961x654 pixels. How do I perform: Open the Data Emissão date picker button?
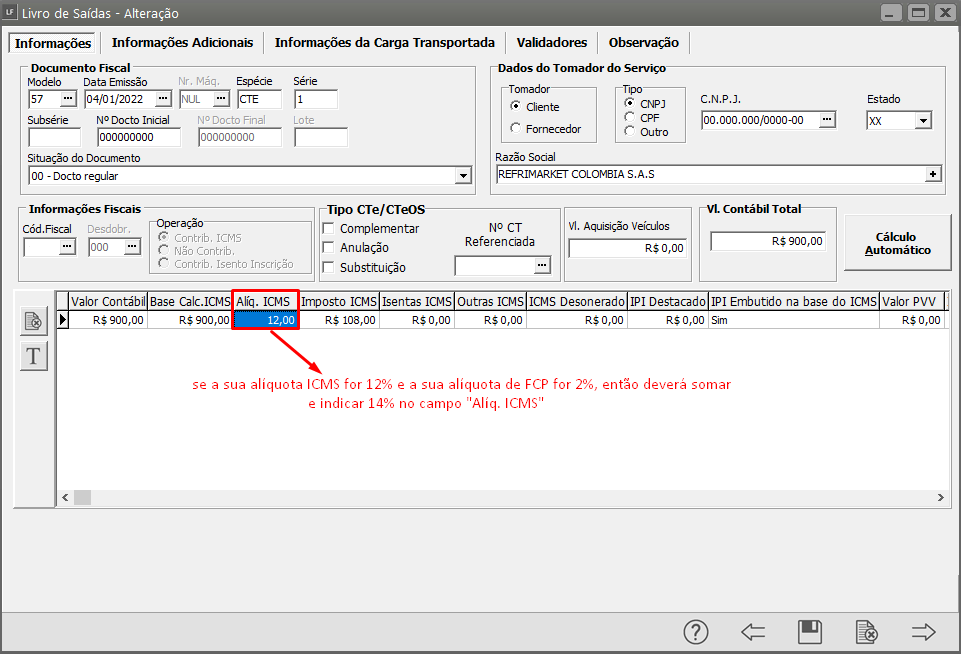pyautogui.click(x=163, y=99)
